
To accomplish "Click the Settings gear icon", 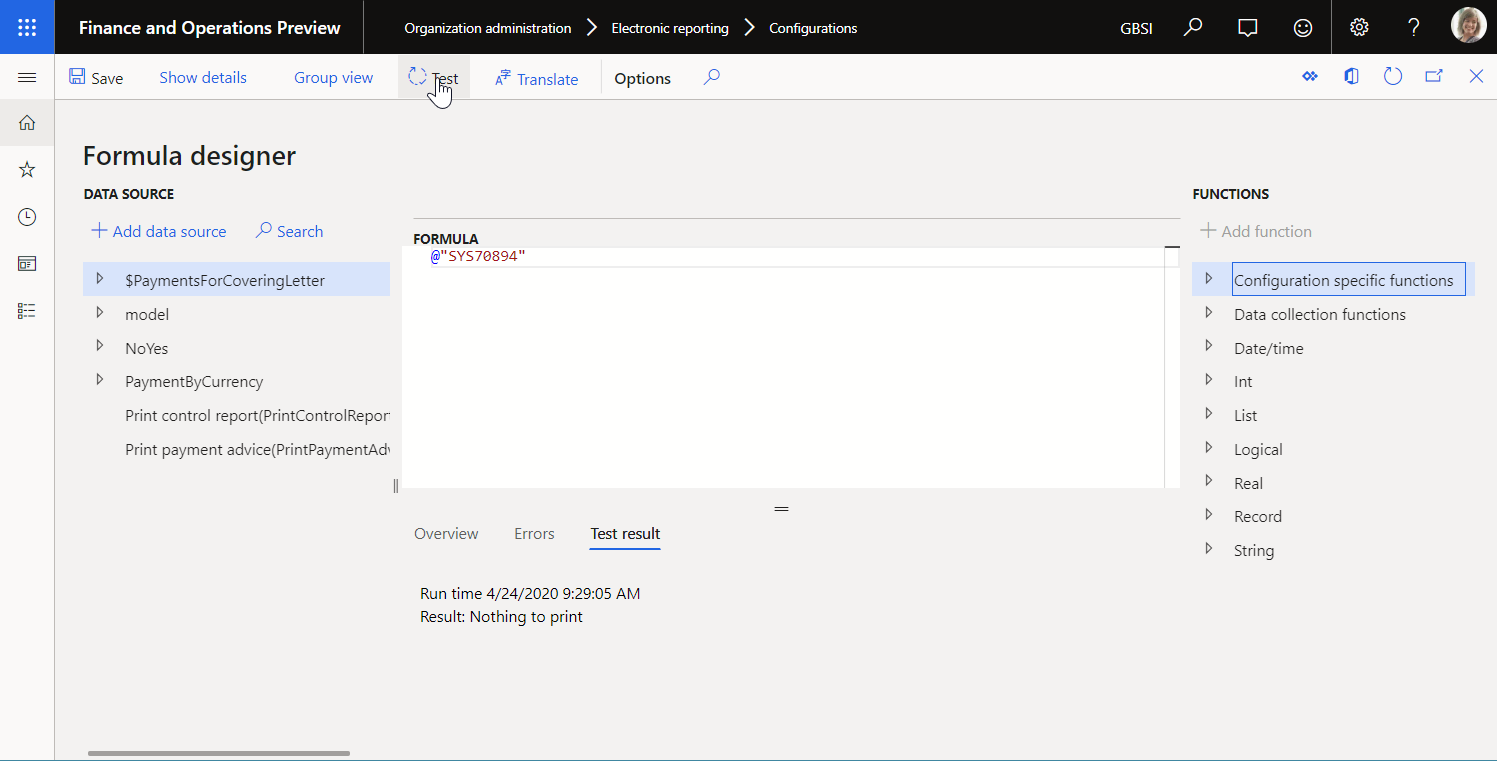I will click(x=1359, y=28).
